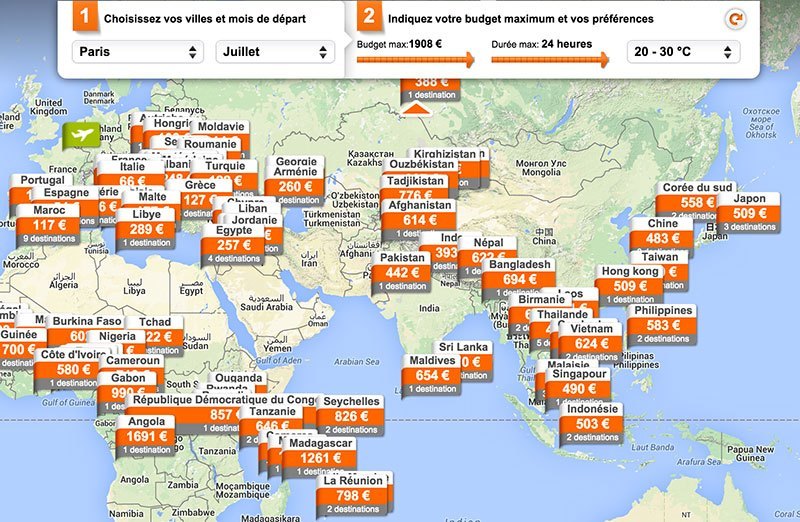Click the Corée du sud 558 € marker
This screenshot has height=522, width=800.
[x=697, y=202]
